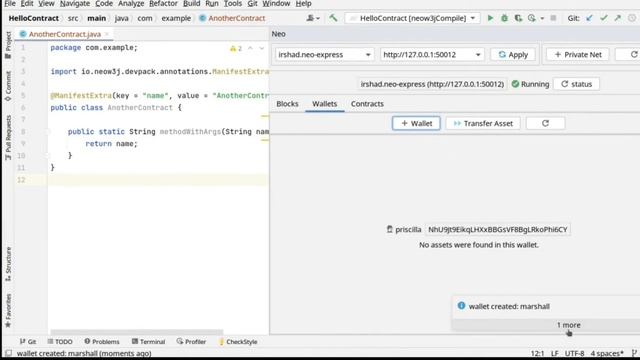The image size is (640, 360).
Task: Click HelloContract breadcrumb in navigation bar
Action: [x=33, y=18]
